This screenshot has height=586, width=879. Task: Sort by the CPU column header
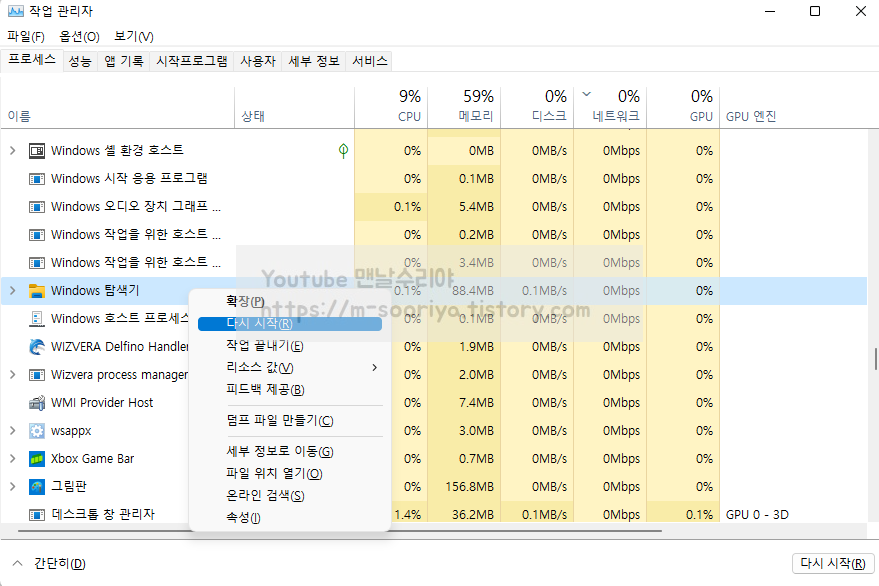tap(391, 108)
